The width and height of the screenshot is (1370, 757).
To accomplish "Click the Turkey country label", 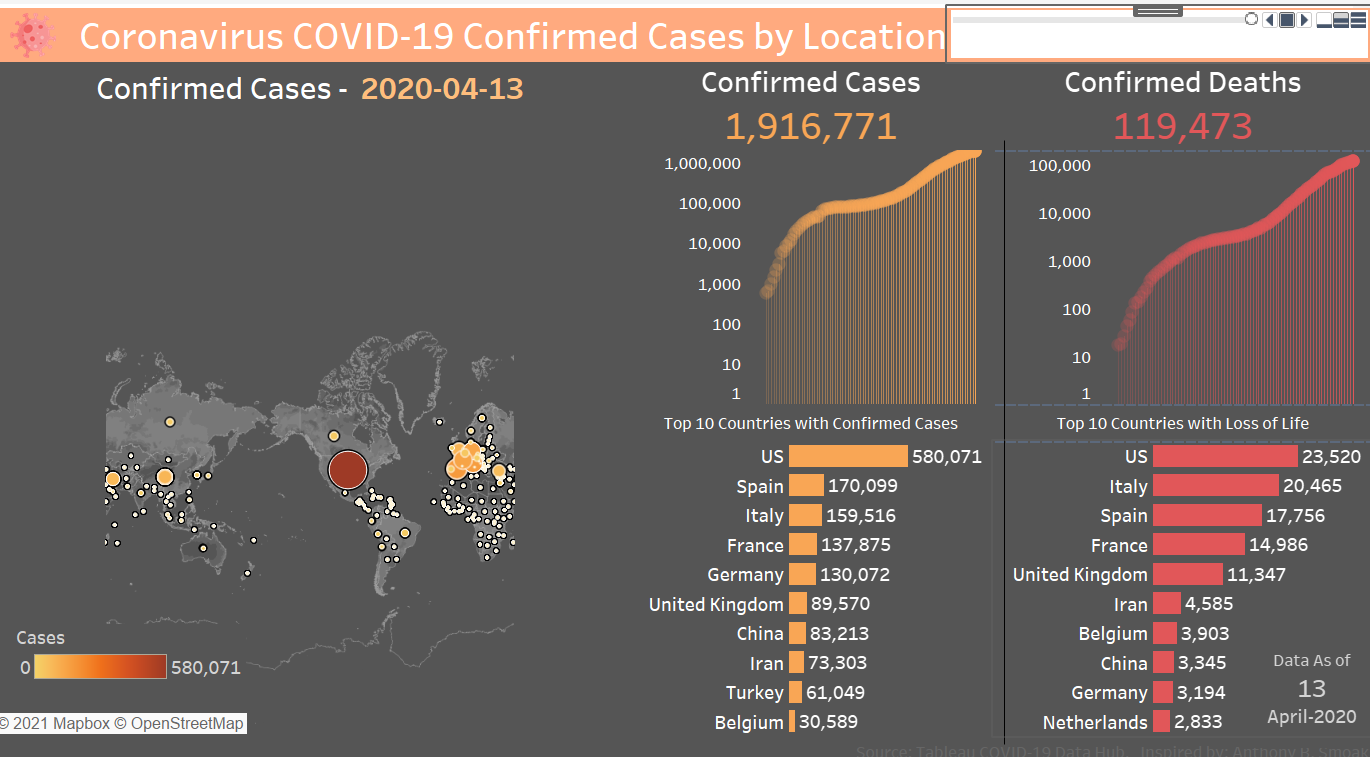I will tap(755, 692).
